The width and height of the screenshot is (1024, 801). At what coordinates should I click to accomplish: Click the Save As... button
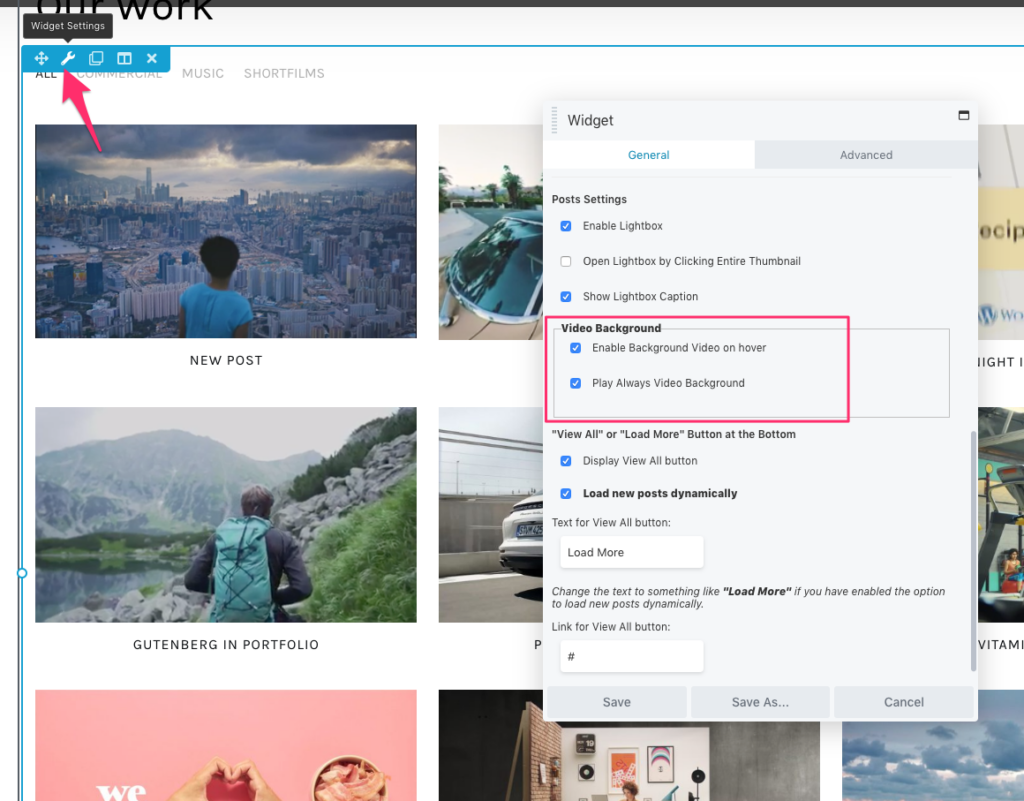(760, 702)
